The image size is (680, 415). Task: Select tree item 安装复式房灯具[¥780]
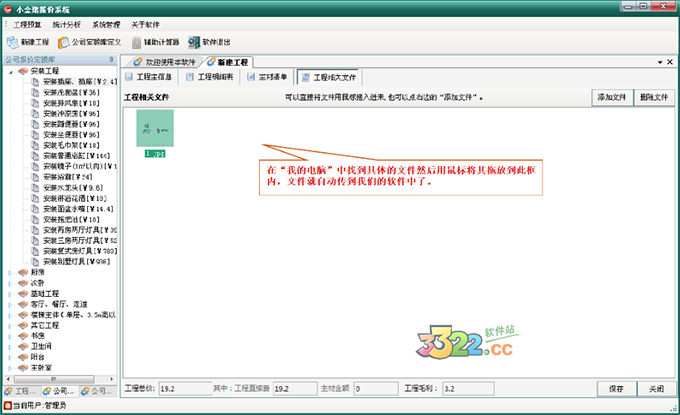[x=80, y=251]
